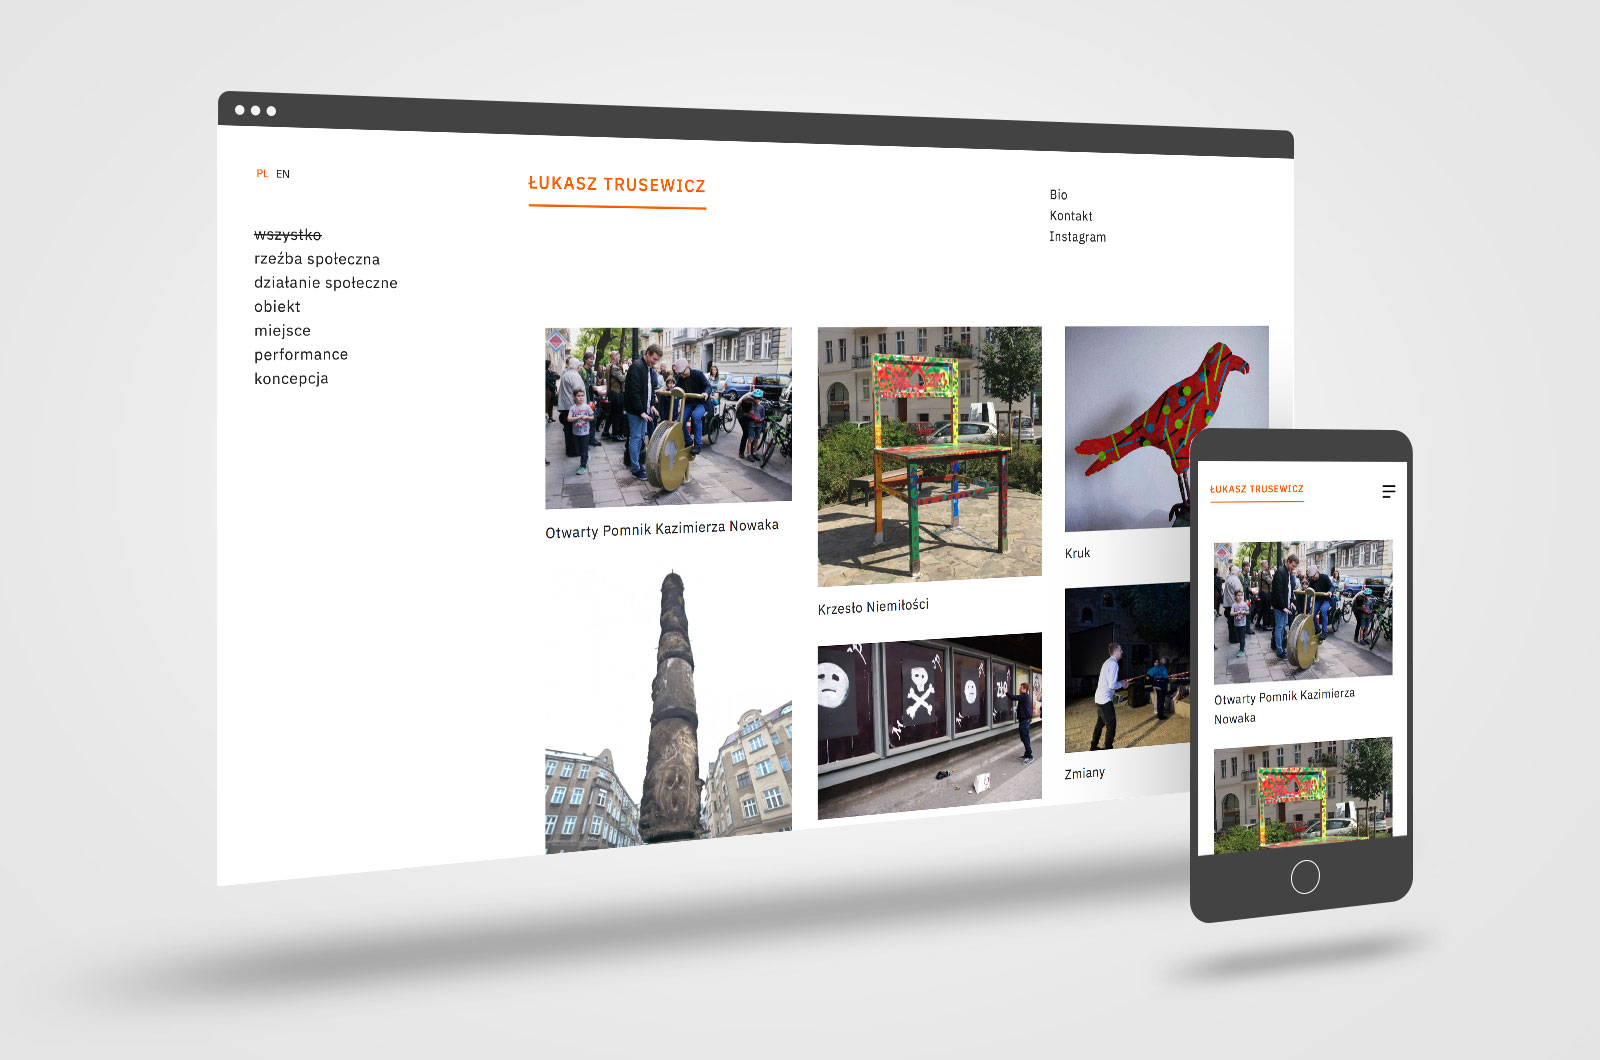The width and height of the screenshot is (1600, 1060).
Task: Select the wszystko filter
Action: click(x=287, y=235)
